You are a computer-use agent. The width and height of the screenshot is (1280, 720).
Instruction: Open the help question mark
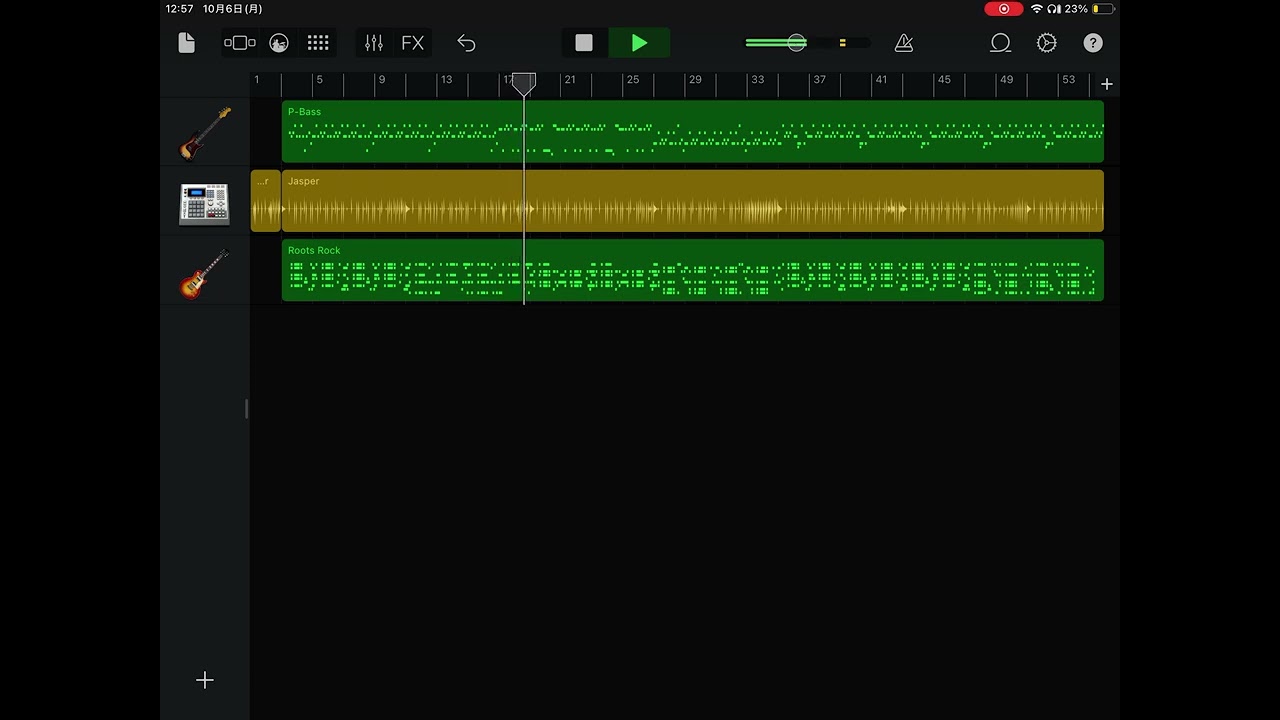pyautogui.click(x=1093, y=43)
